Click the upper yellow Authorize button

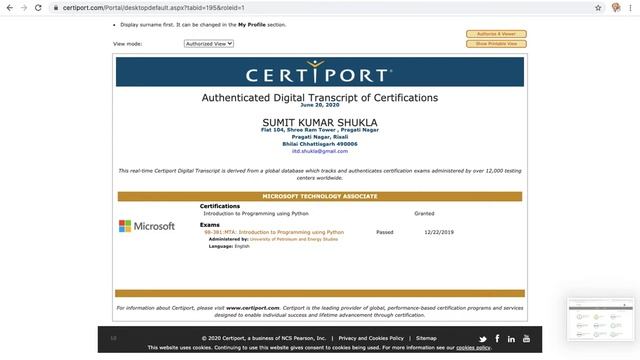click(x=496, y=34)
